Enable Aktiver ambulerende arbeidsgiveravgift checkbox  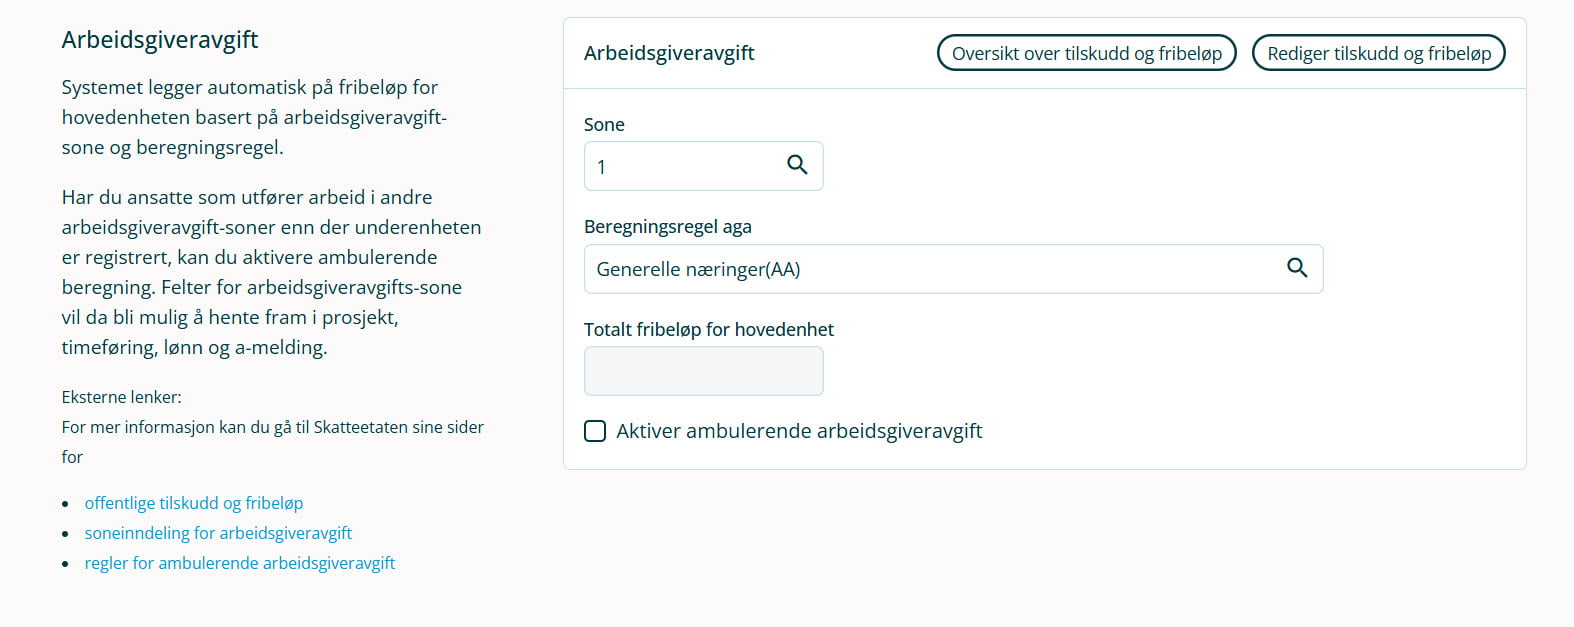click(x=595, y=431)
